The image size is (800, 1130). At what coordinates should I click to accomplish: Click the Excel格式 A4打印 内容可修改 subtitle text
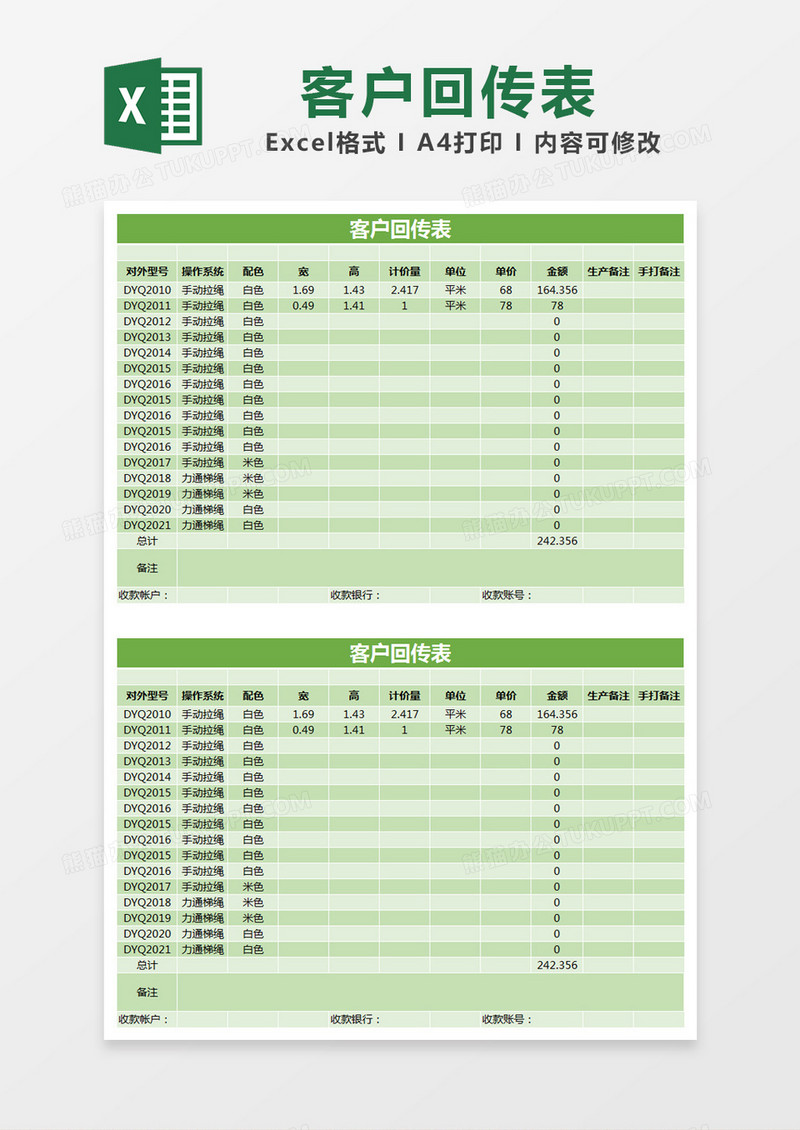[x=462, y=143]
